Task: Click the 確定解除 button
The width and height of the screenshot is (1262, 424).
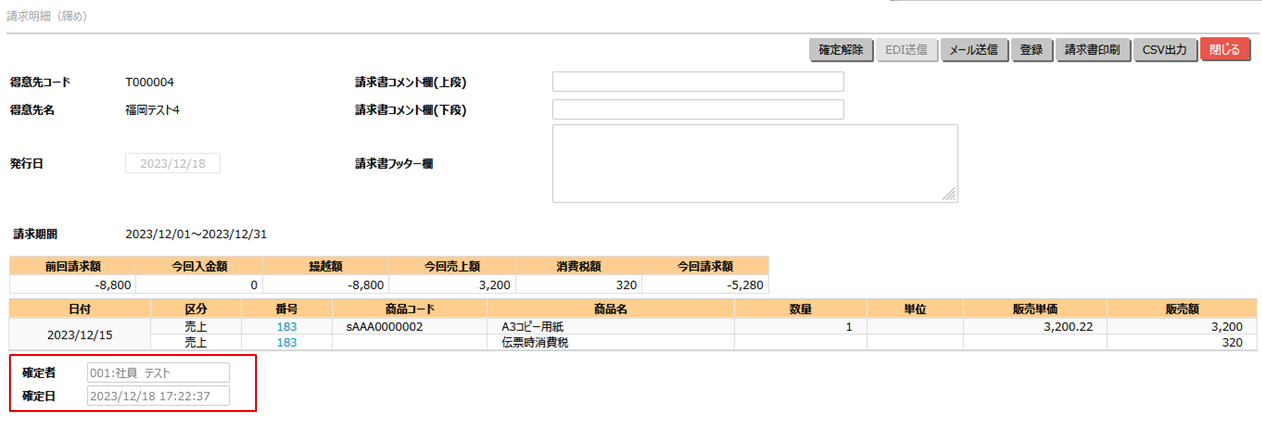Action: (x=840, y=50)
